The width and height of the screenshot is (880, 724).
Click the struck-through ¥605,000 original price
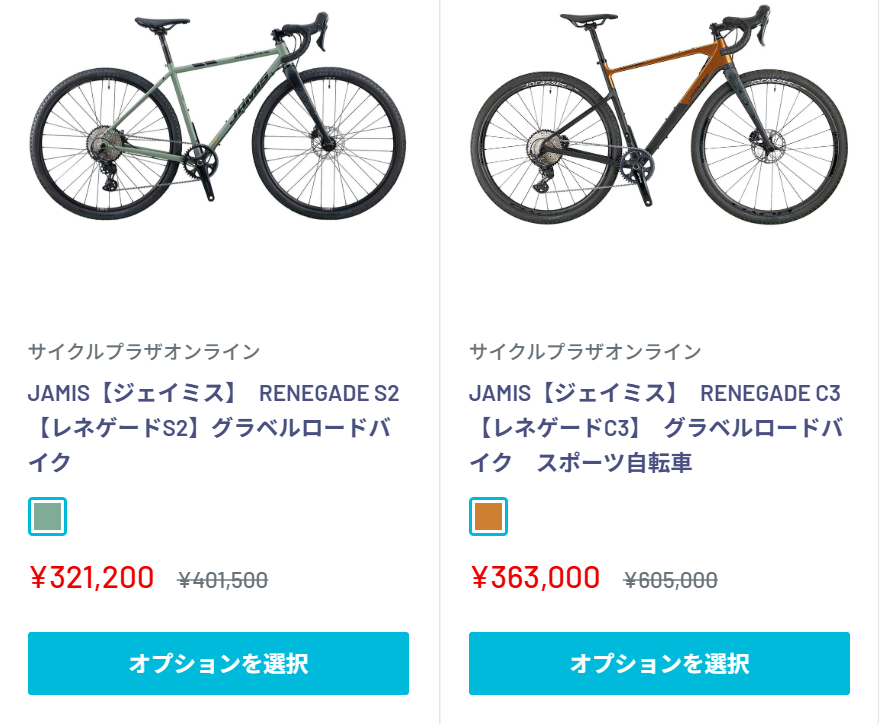click(x=670, y=580)
